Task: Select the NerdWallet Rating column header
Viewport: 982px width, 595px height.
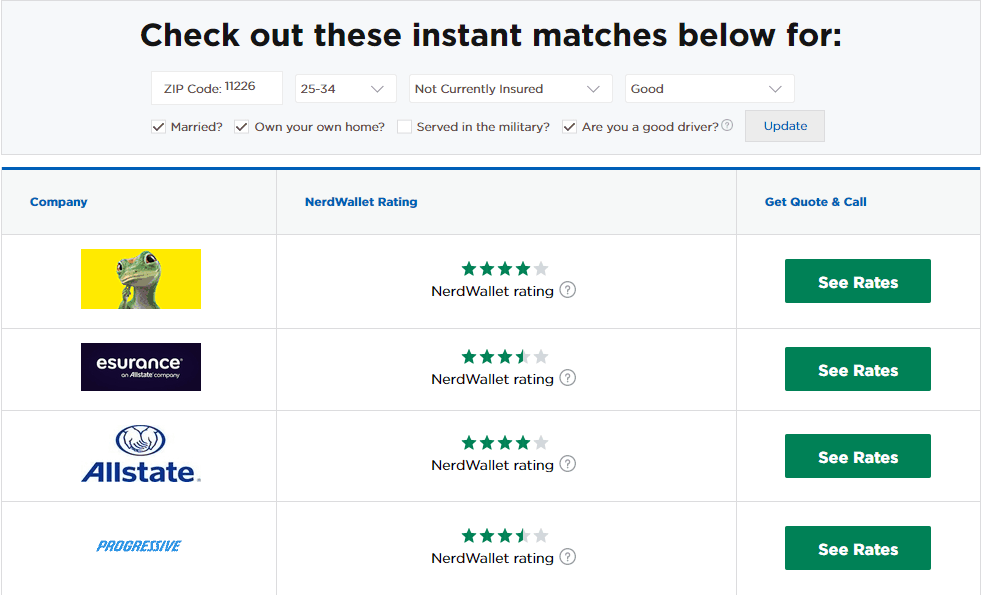Action: coord(361,201)
